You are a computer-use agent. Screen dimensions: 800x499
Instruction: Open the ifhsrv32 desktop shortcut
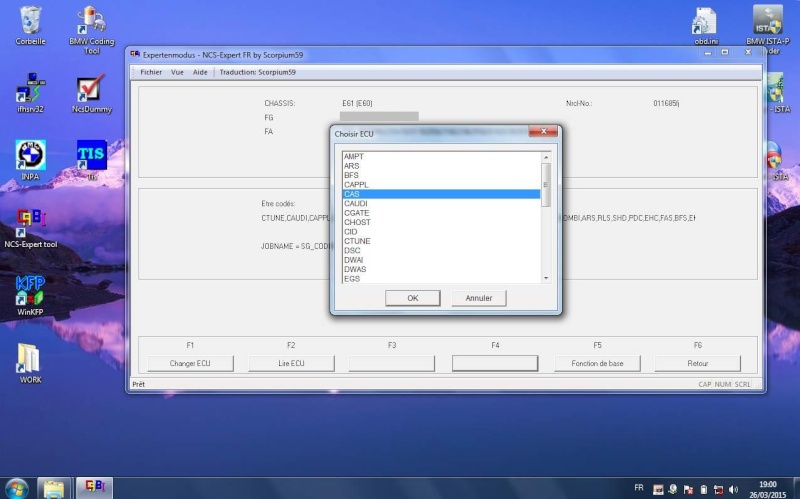(30, 92)
